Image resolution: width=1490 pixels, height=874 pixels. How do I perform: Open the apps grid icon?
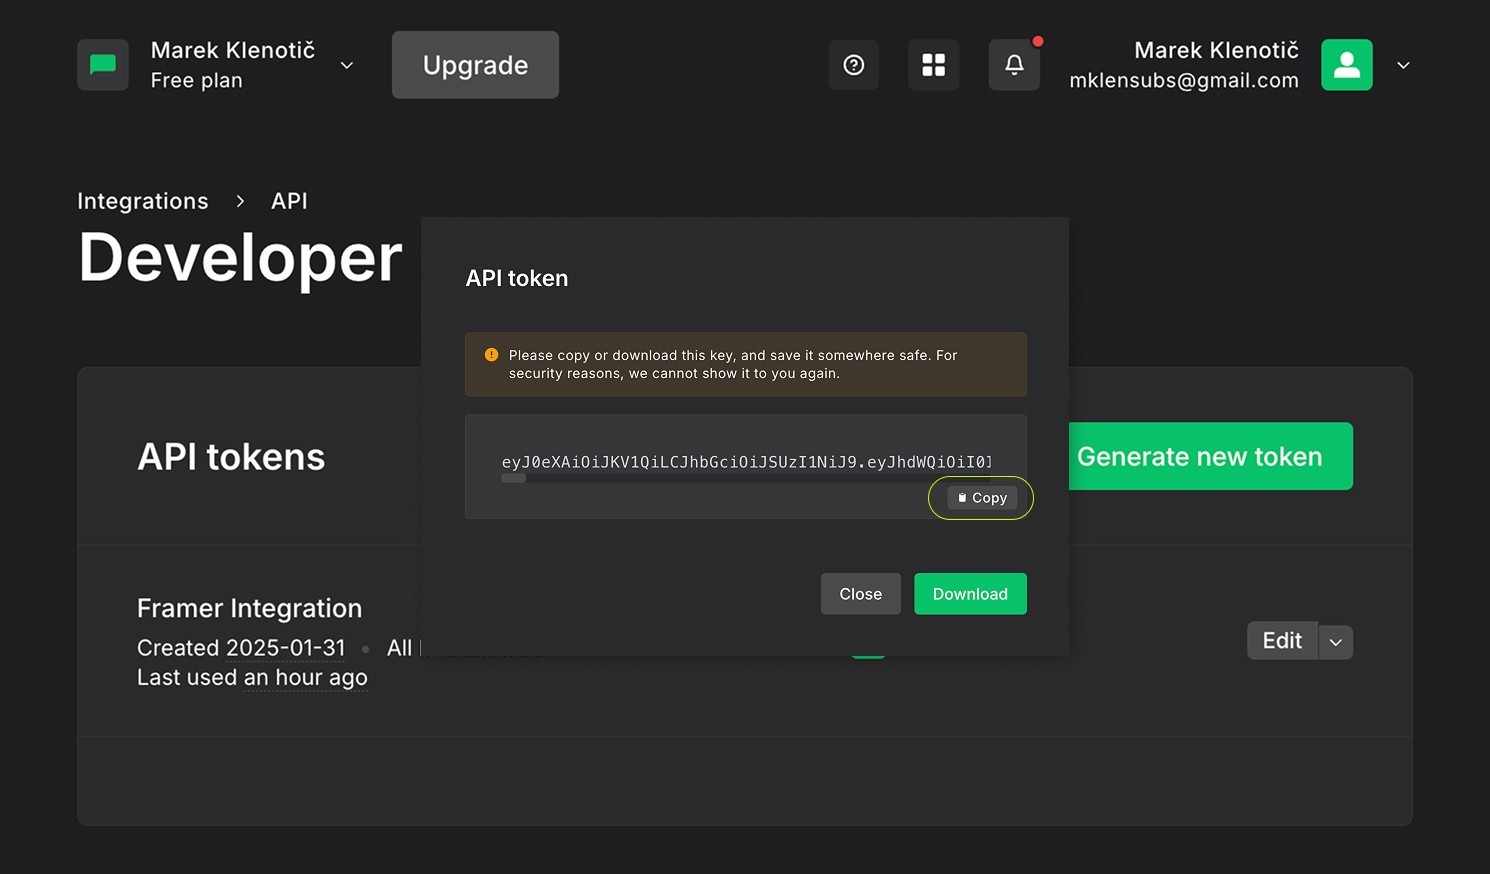[x=933, y=64]
